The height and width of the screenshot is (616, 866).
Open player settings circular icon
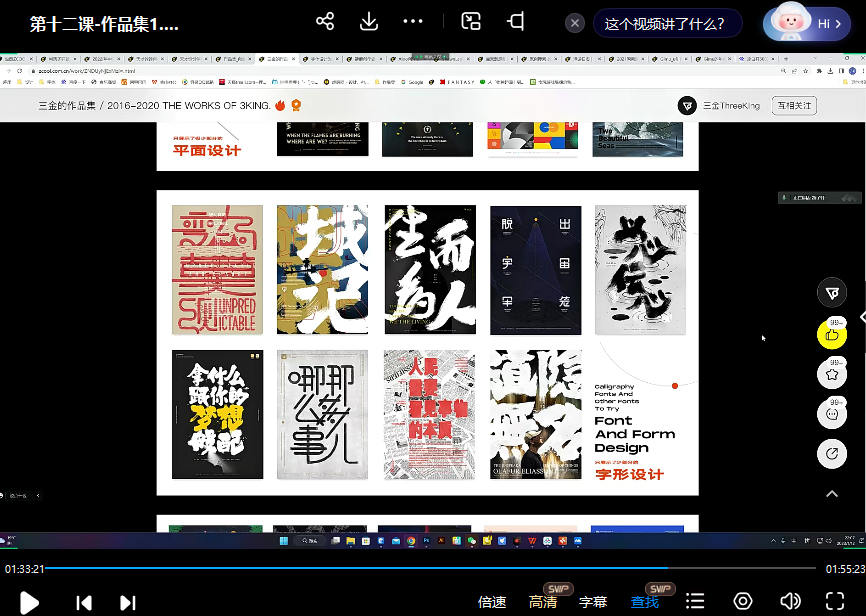pos(743,602)
